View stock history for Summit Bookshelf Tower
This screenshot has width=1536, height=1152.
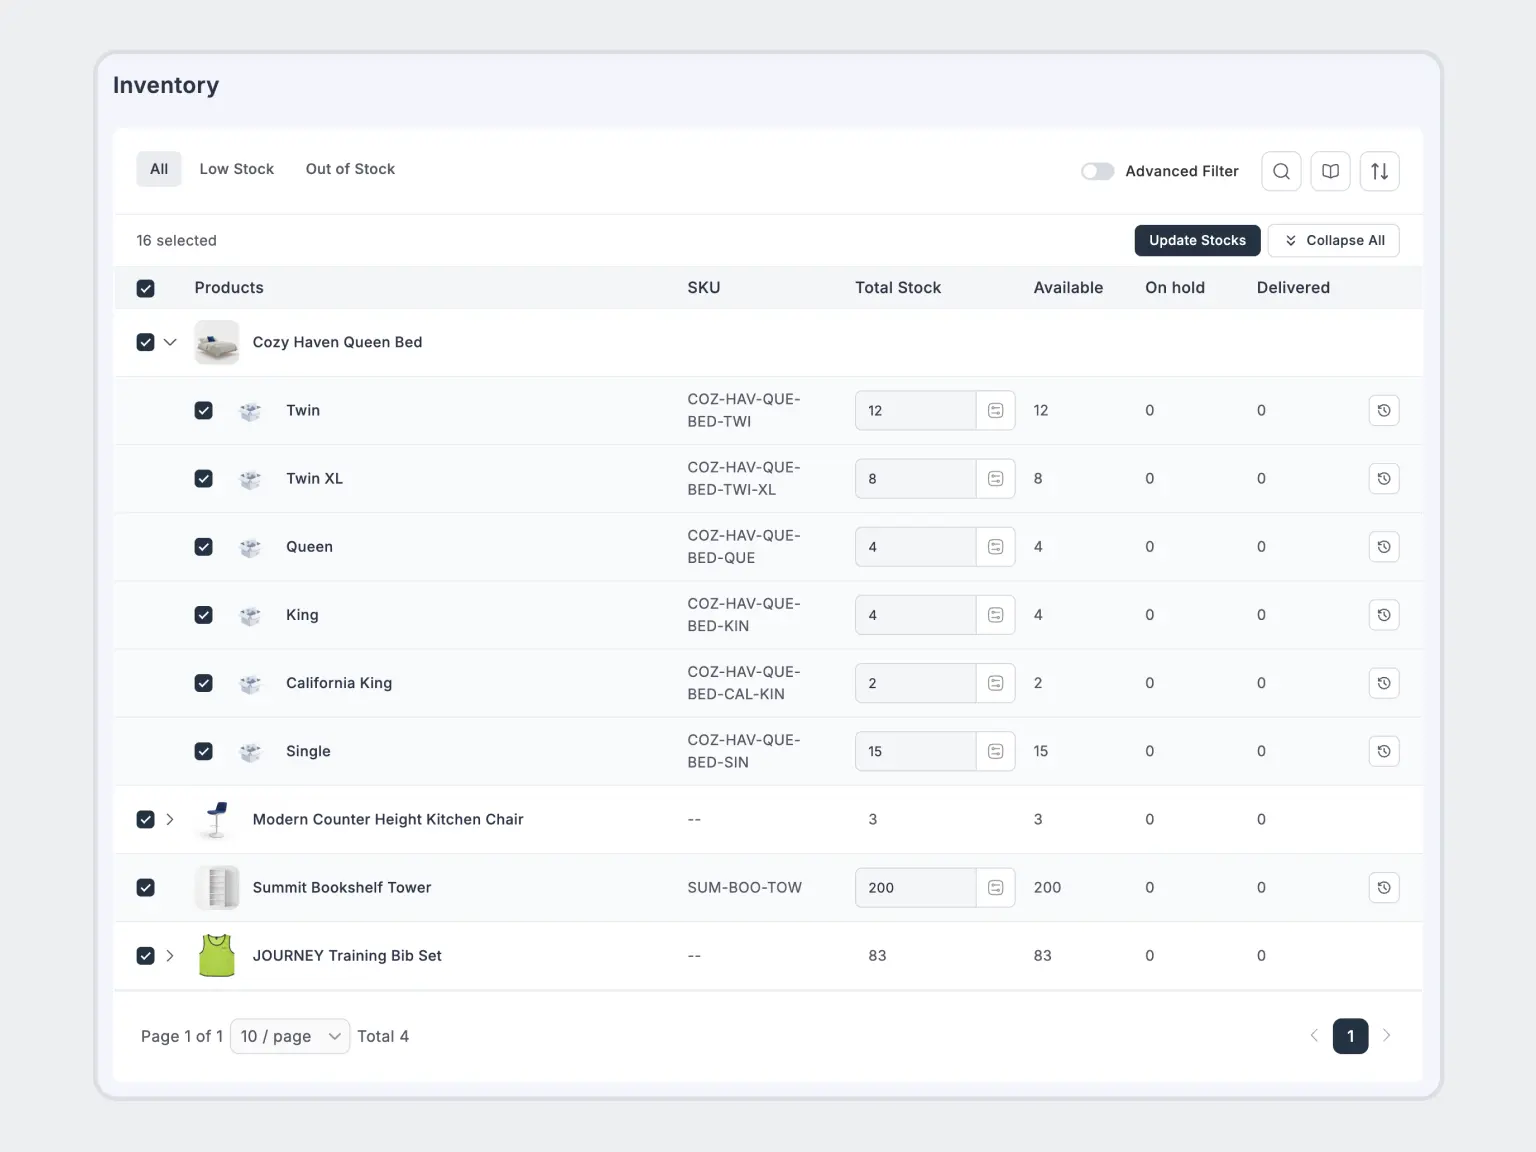click(x=1384, y=888)
